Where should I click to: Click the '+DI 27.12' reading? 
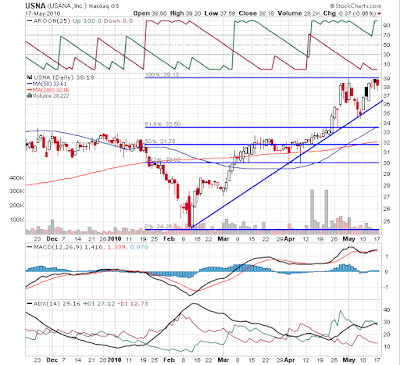tap(99, 304)
